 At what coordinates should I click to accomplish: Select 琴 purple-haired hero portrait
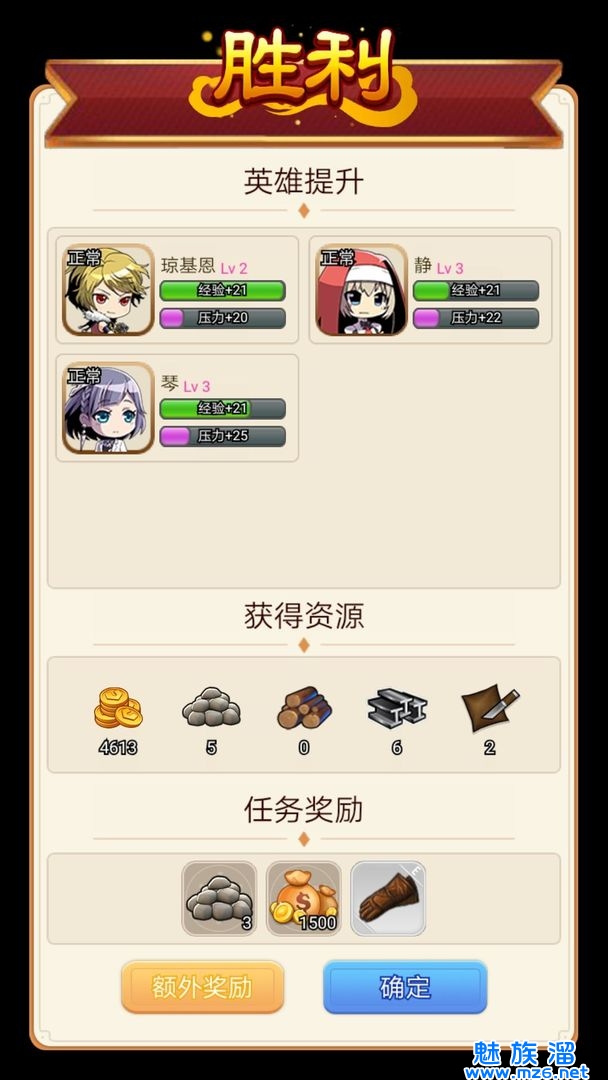point(108,407)
